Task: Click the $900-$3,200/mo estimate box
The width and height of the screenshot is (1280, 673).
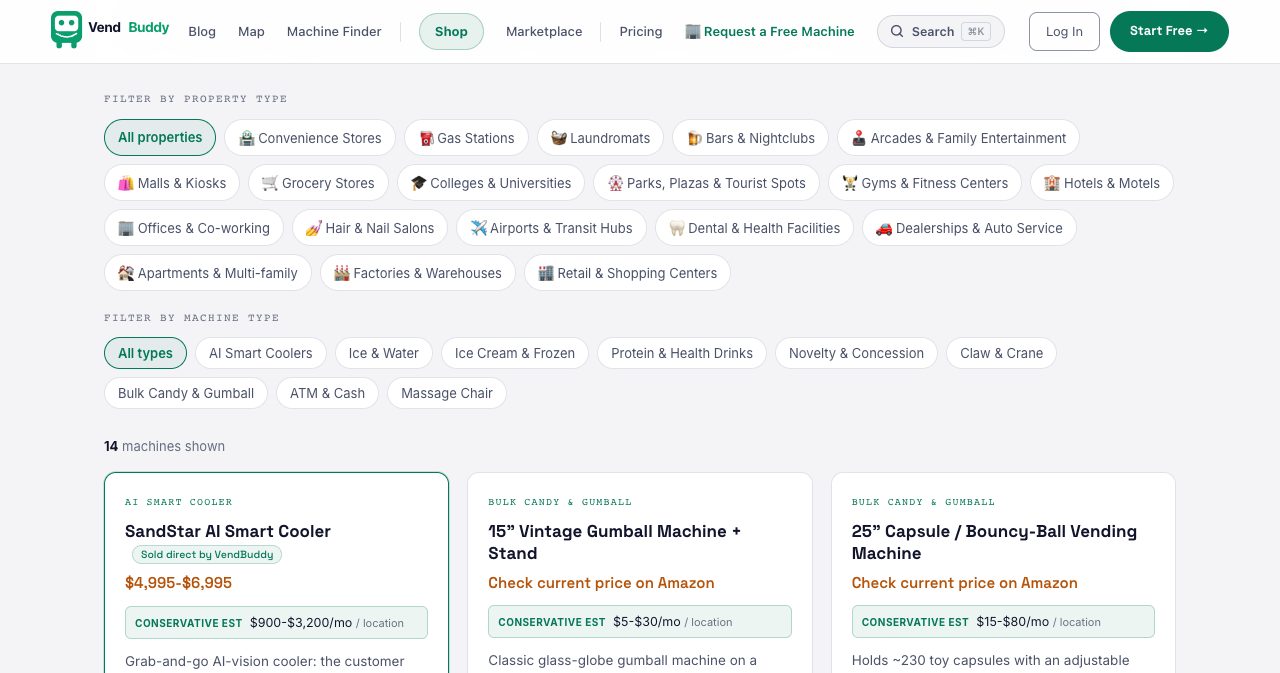Action: pyautogui.click(x=276, y=622)
